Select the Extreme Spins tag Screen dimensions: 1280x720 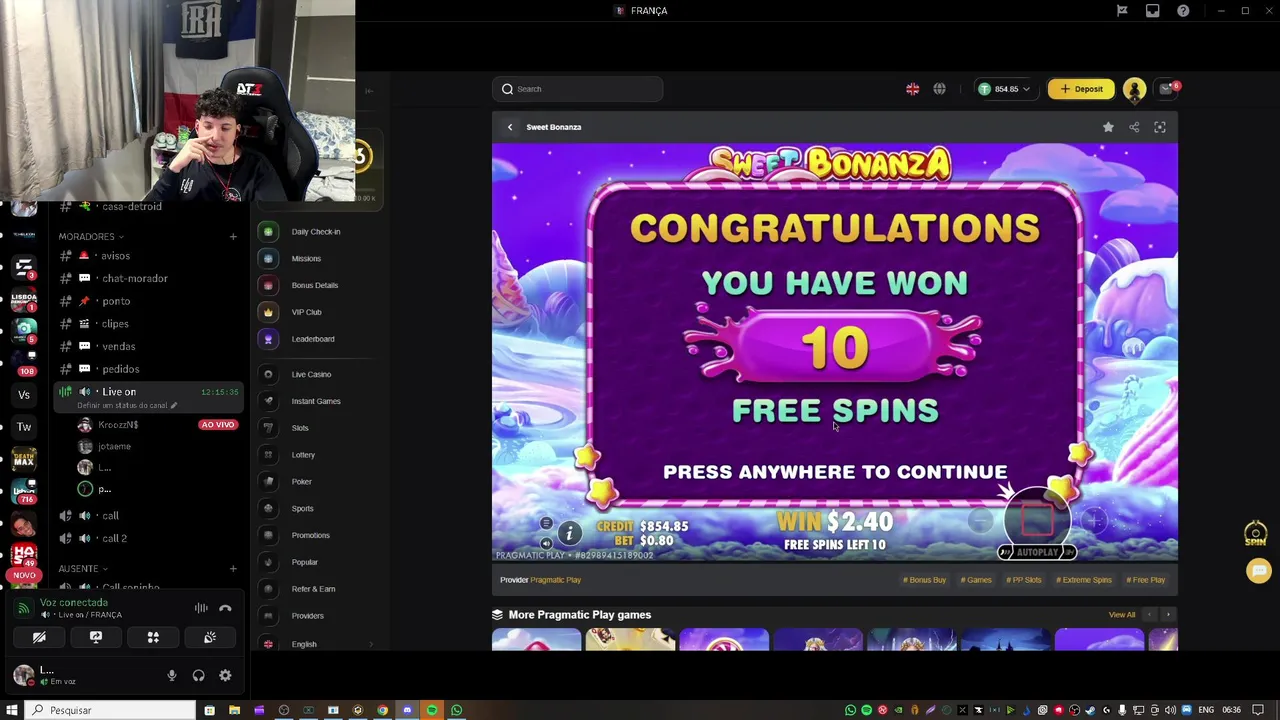pyautogui.click(x=1084, y=580)
